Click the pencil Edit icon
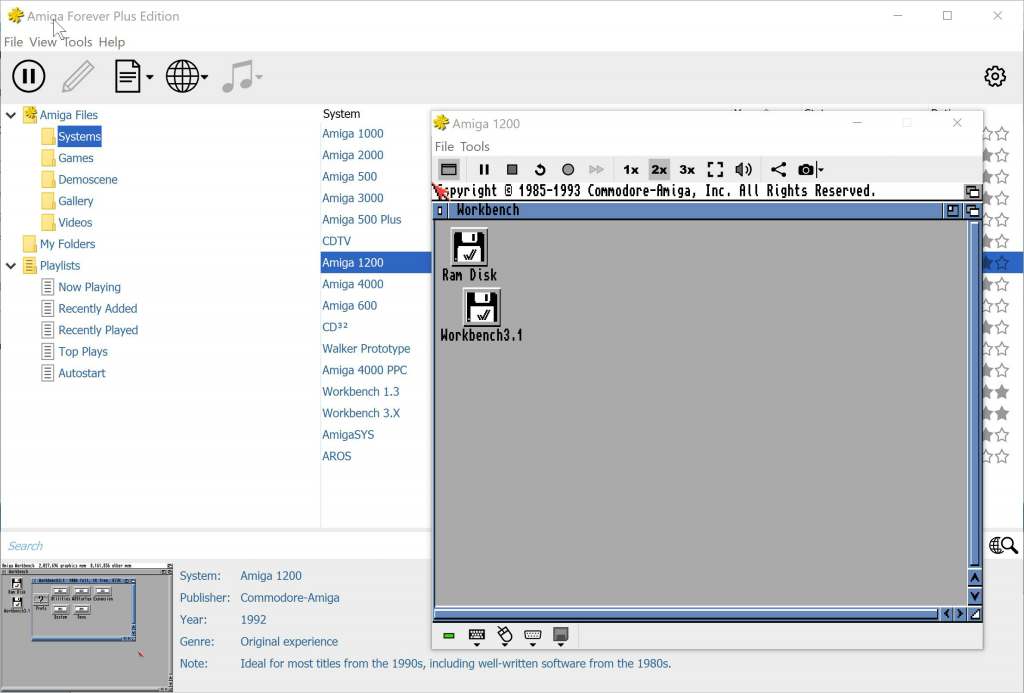The height and width of the screenshot is (693, 1024). (78, 76)
